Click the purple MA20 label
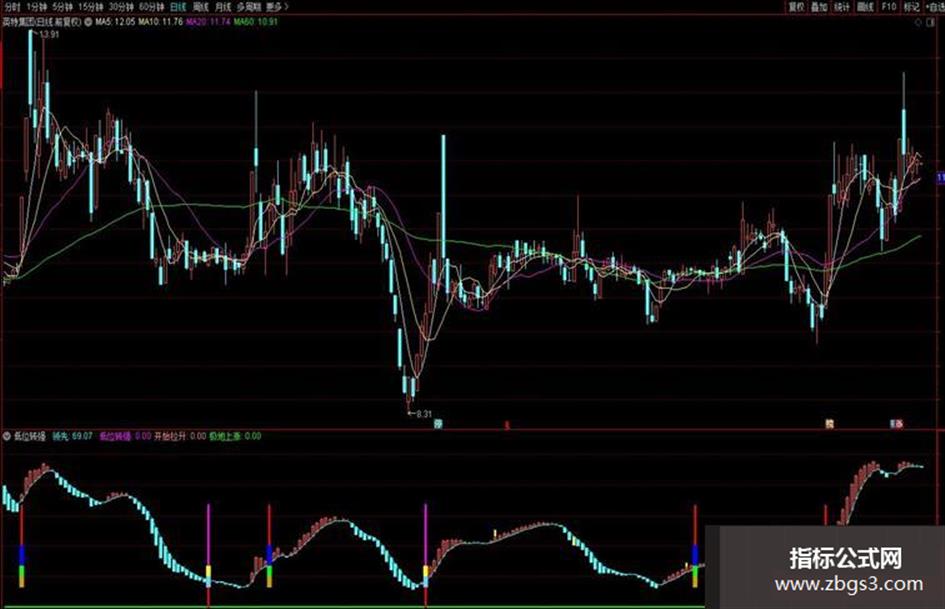The height and width of the screenshot is (609, 945). pos(208,22)
